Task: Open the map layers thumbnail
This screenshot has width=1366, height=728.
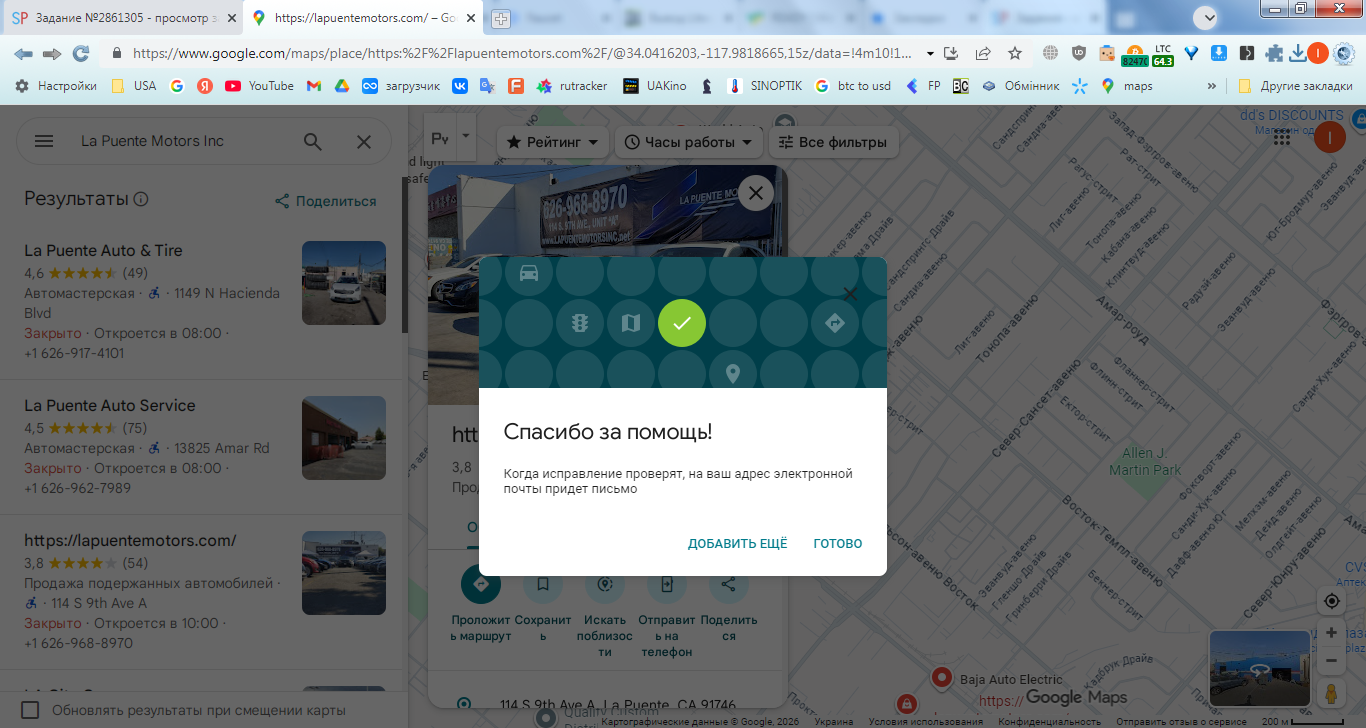Action: click(1259, 668)
